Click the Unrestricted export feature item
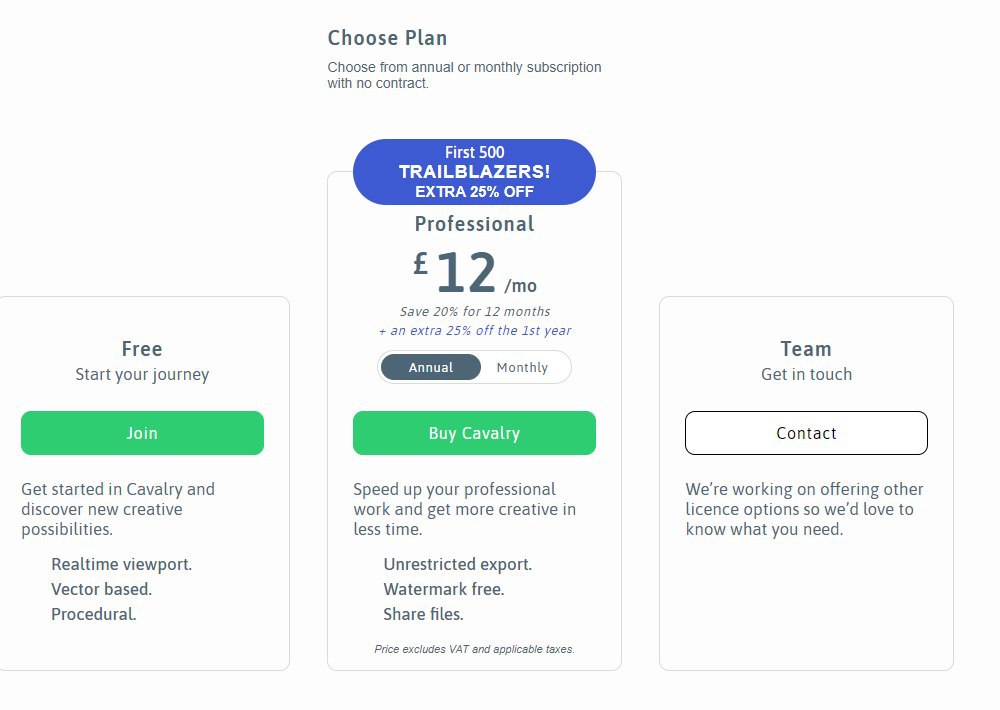Screen dimensions: 1000x710 (457, 564)
